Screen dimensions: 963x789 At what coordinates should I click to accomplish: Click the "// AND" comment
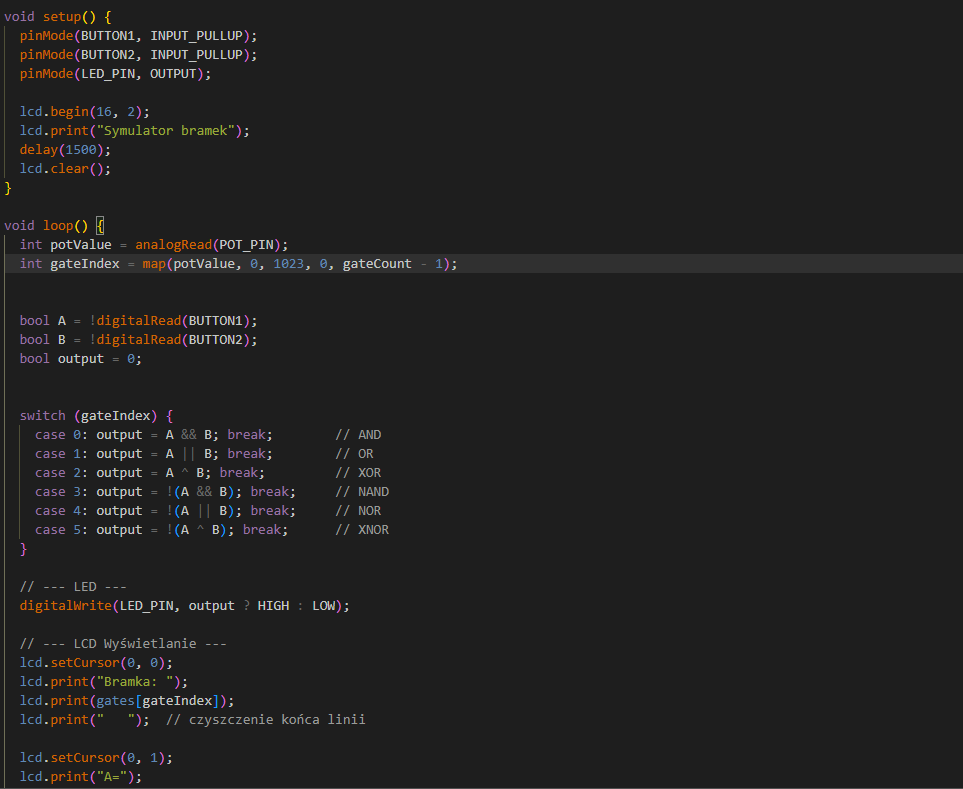click(358, 435)
